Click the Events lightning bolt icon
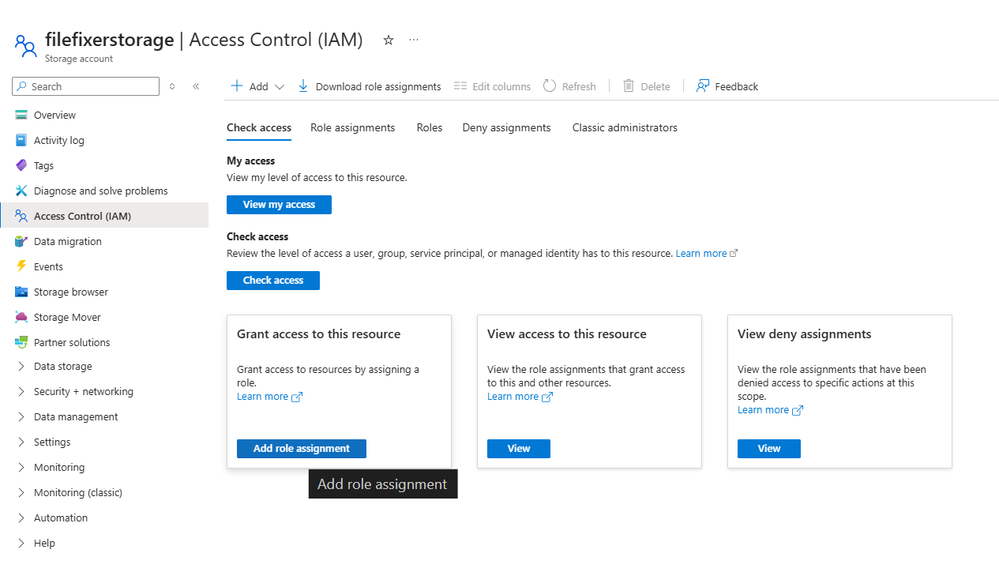The height and width of the screenshot is (588, 999). click(21, 266)
